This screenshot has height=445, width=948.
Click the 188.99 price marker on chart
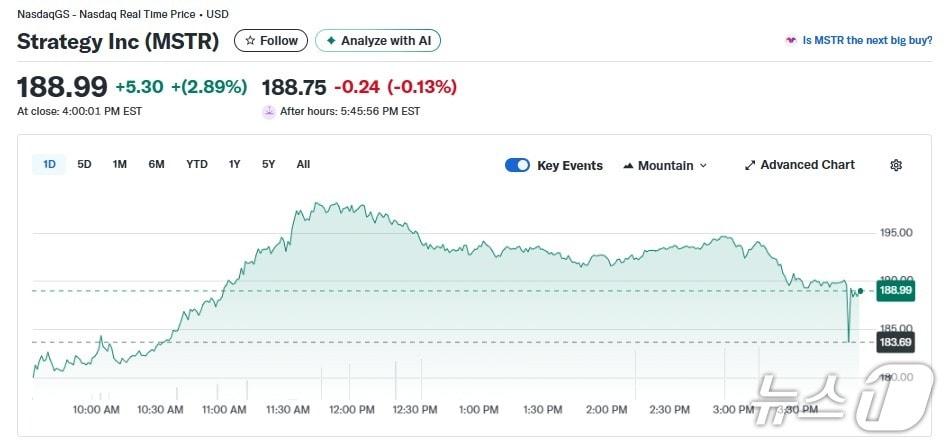(895, 291)
